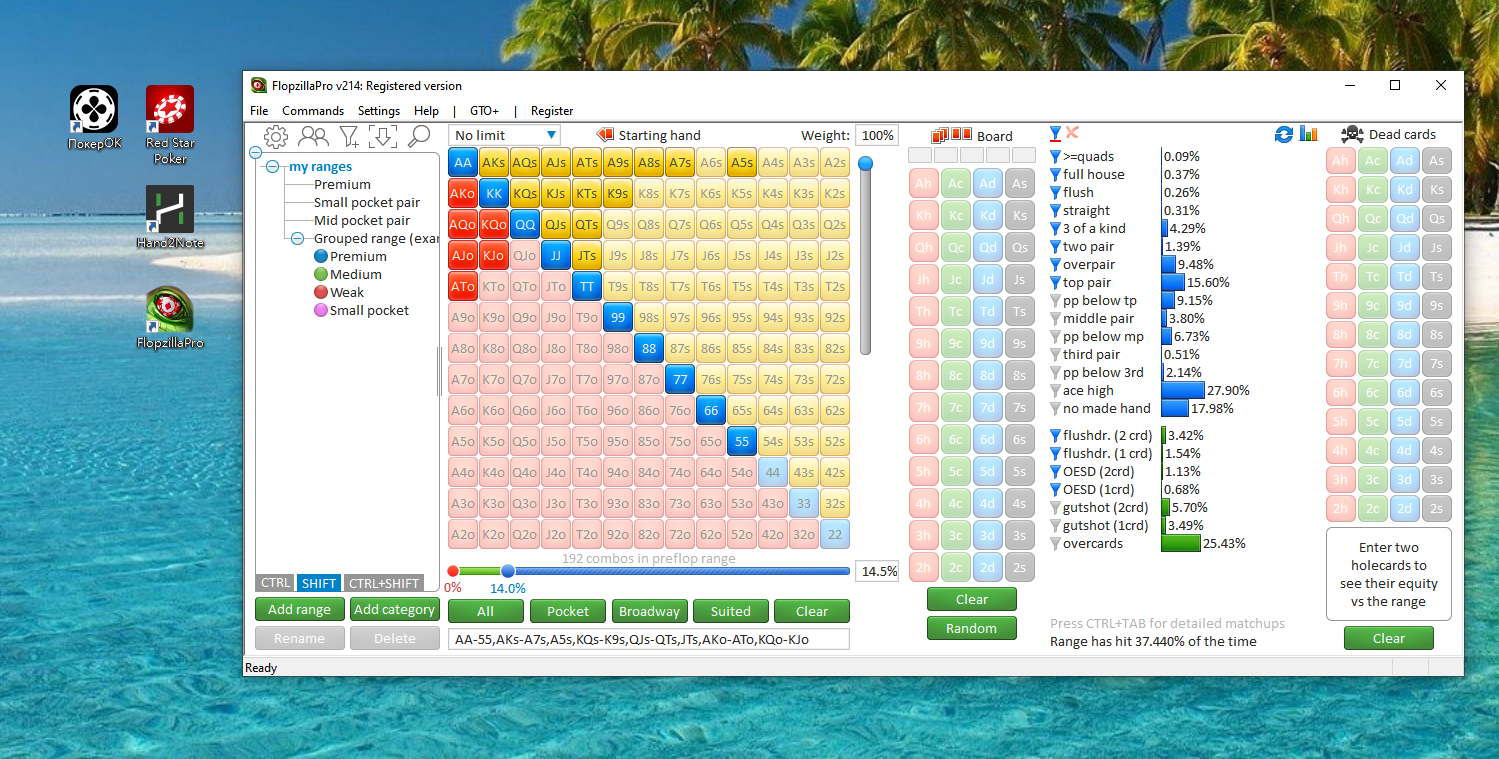1499x759 pixels.
Task: Toggle the grey middle pair filter funnel
Action: pyautogui.click(x=1055, y=319)
